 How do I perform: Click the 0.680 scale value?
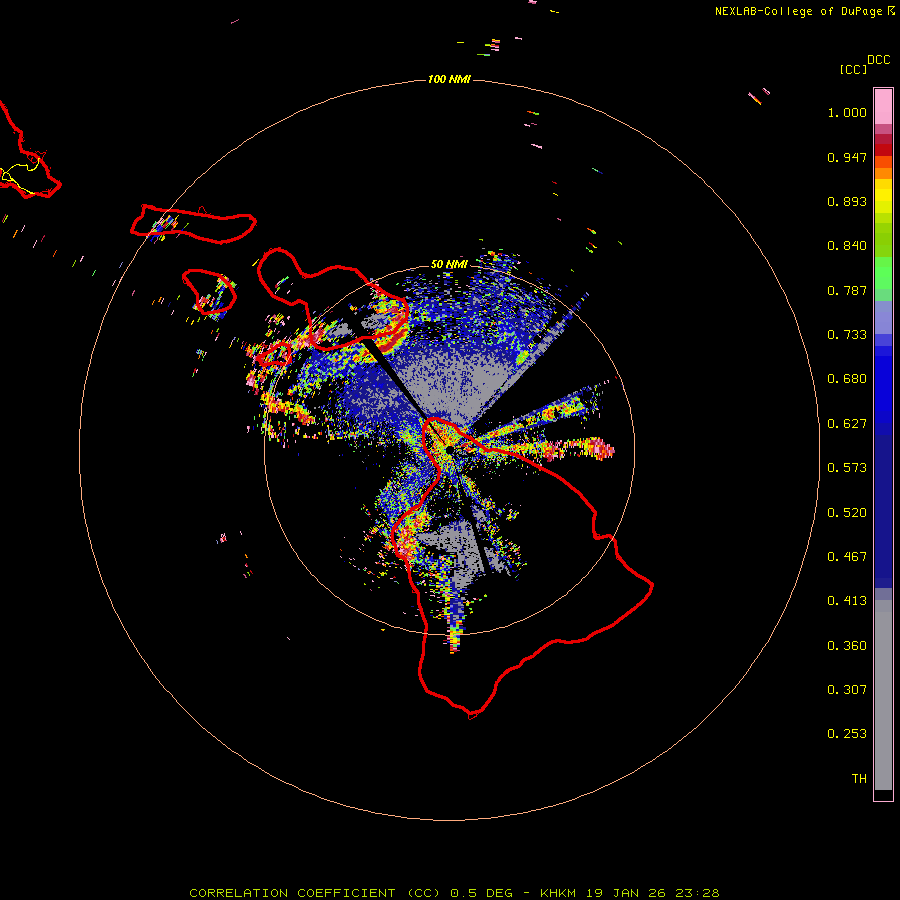(847, 379)
